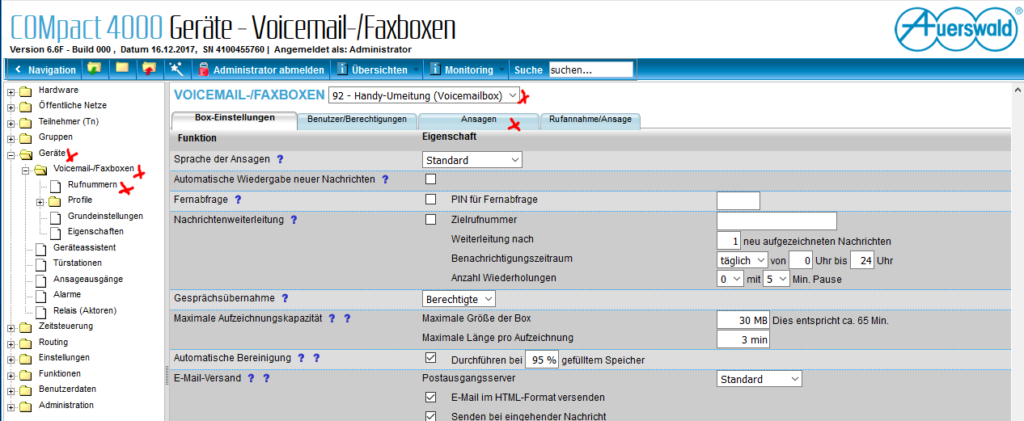This screenshot has height=421, width=1024.
Task: Open Alarme in navigation tree
Action: click(x=67, y=294)
